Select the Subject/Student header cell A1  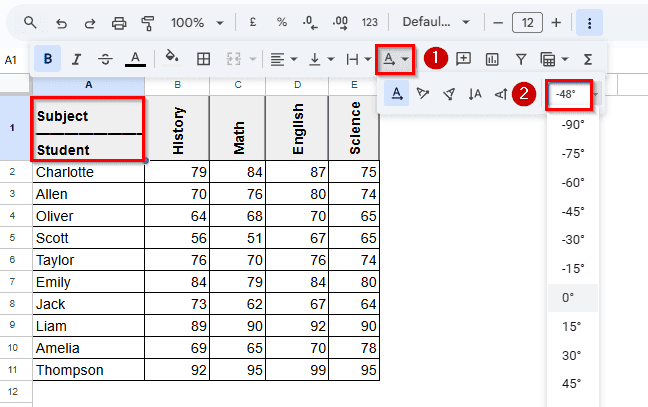coord(88,128)
